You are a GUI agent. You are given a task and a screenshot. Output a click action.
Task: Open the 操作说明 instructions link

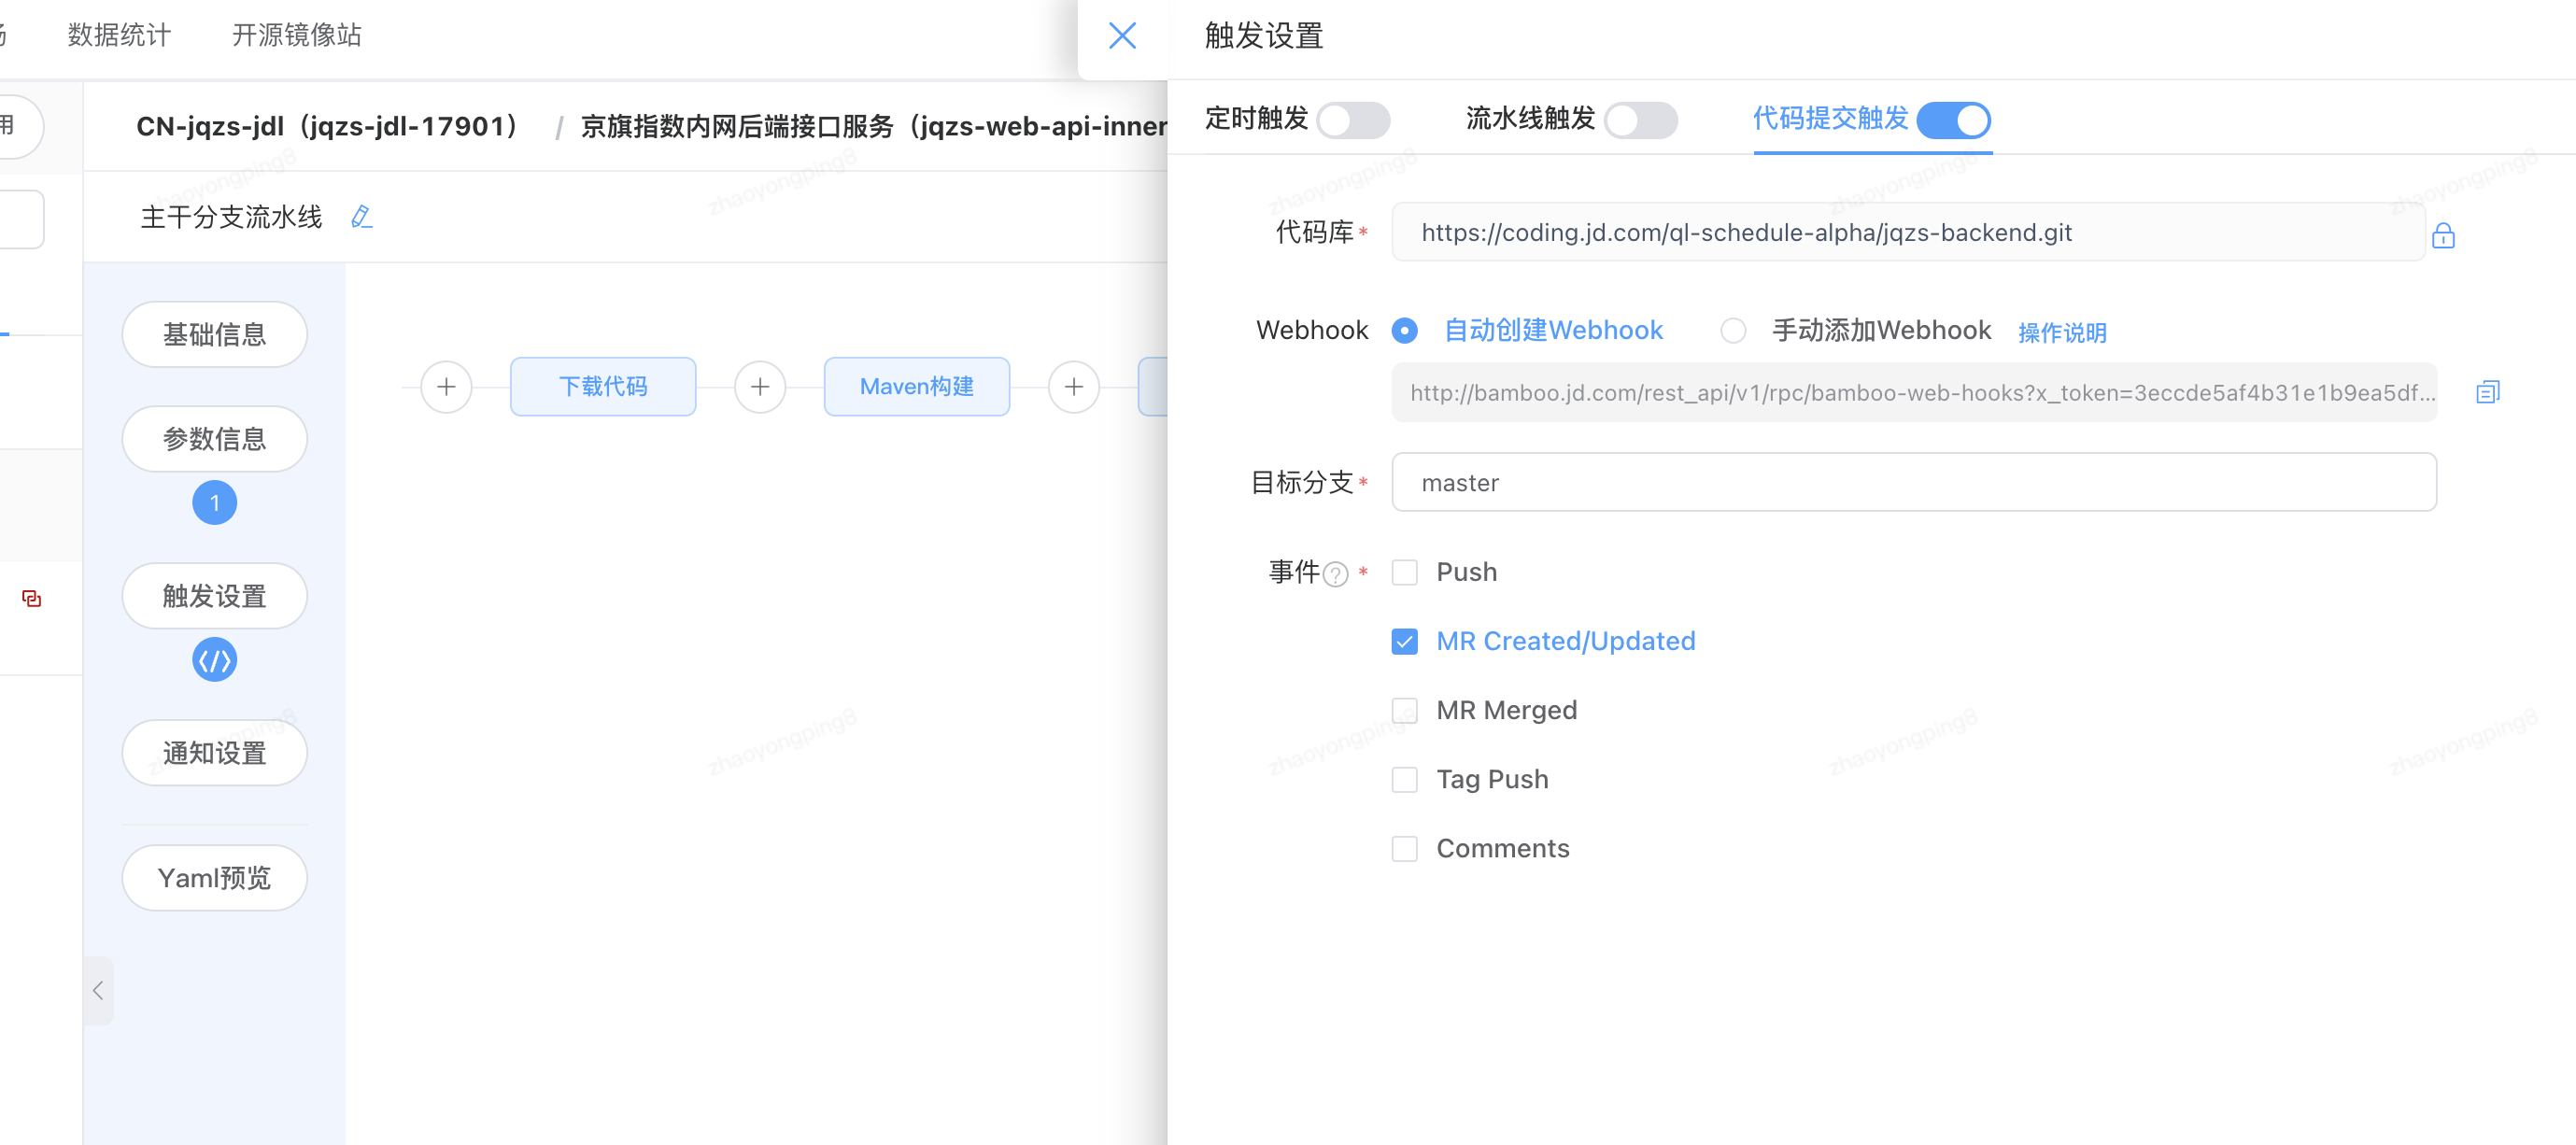[2061, 333]
